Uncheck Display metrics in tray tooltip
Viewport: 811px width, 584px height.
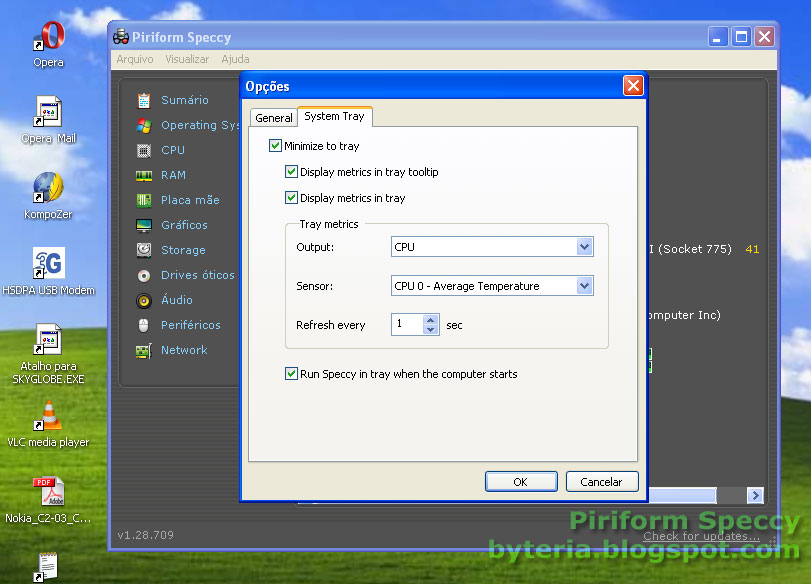tap(291, 172)
